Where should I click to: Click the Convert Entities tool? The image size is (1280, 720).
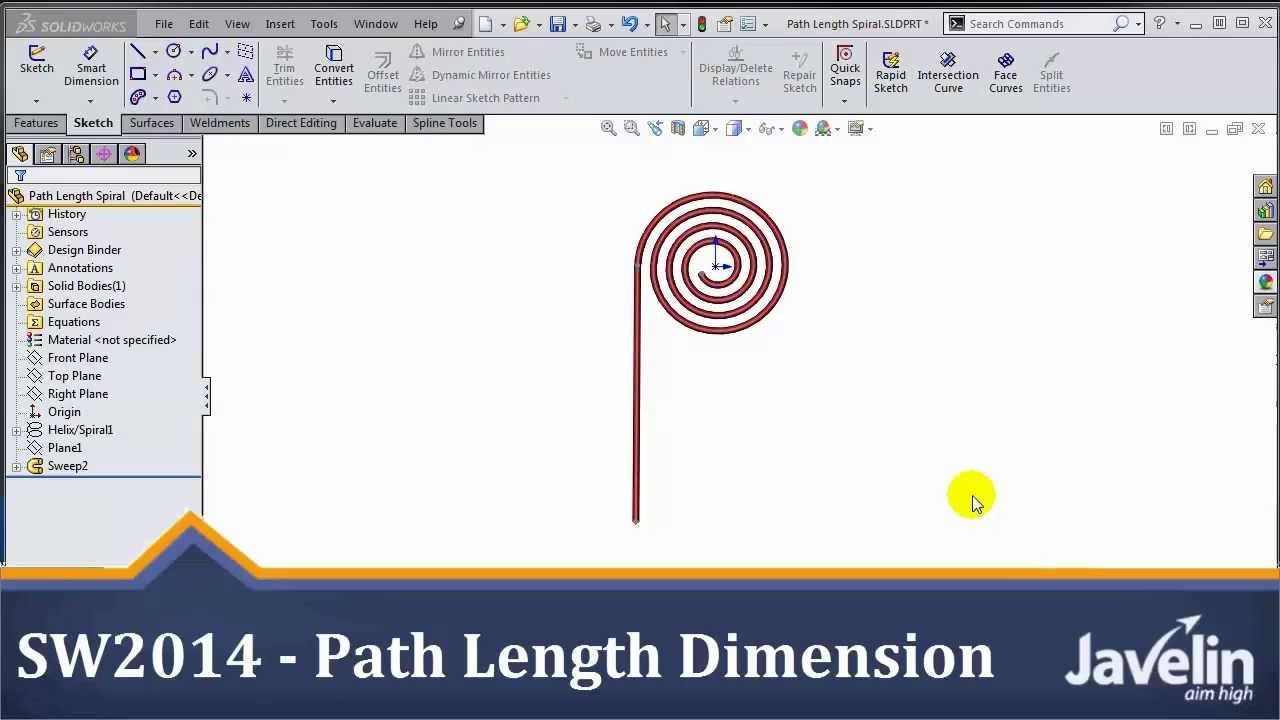[x=334, y=66]
